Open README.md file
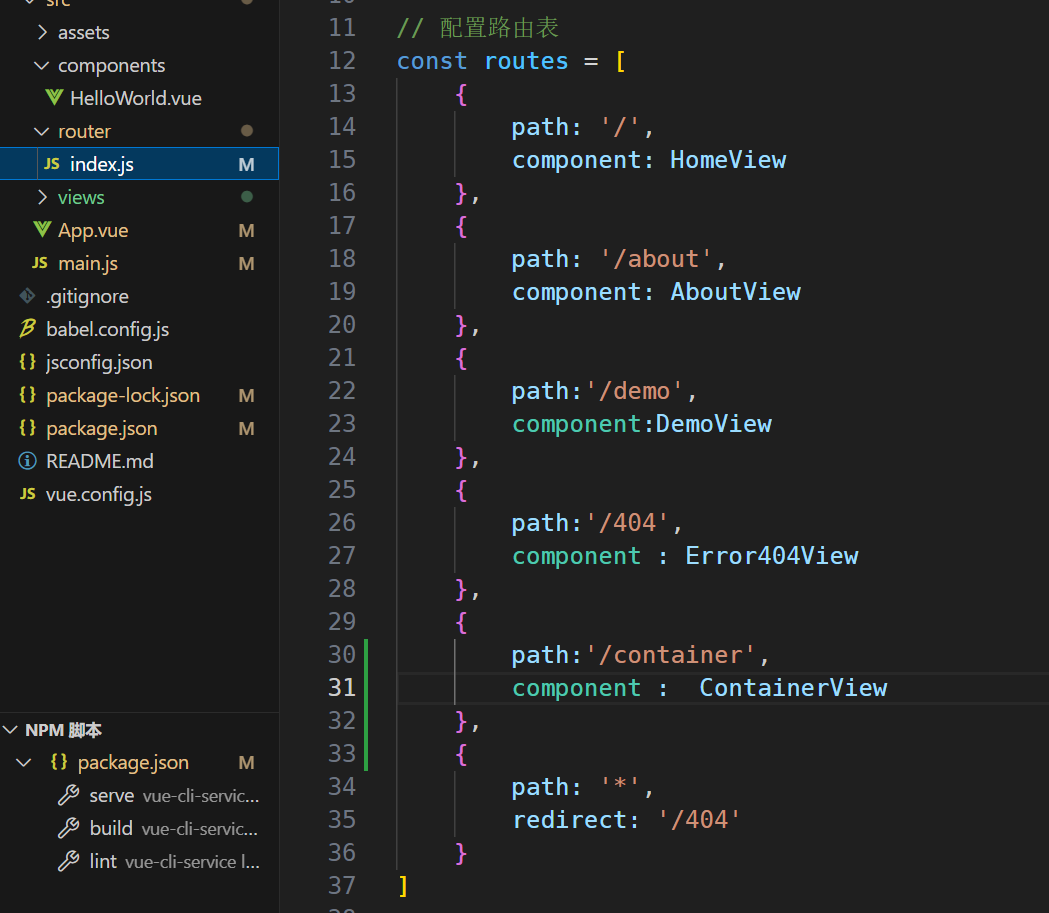Image resolution: width=1049 pixels, height=913 pixels. [100, 461]
